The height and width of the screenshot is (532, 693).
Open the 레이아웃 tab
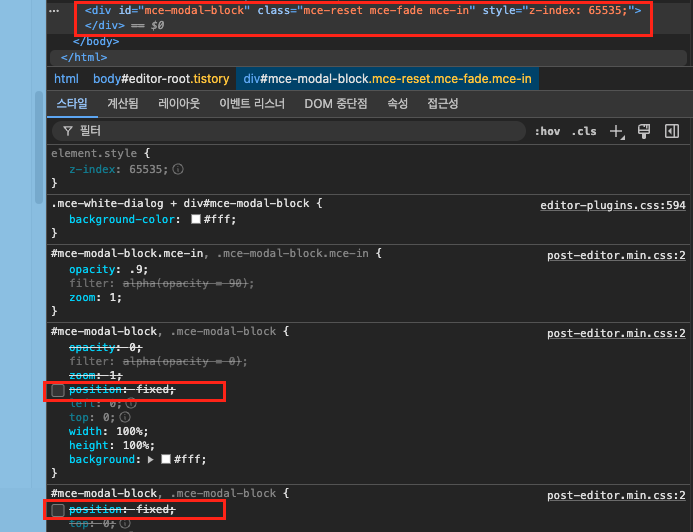pyautogui.click(x=179, y=104)
